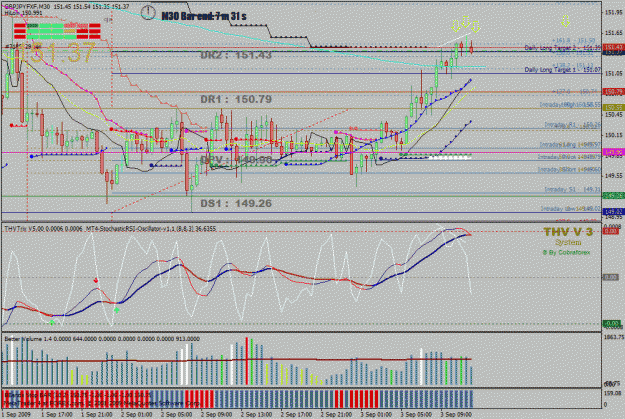The width and height of the screenshot is (625, 419).
Task: Click the blue 149.02 price tag on axis
Action: pos(613,211)
